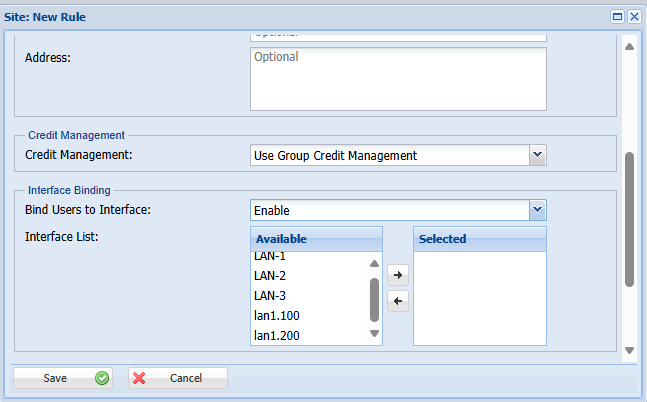This screenshot has height=402, width=647.
Task: Expand the Bind Users to Interface dropdown
Action: coord(537,210)
